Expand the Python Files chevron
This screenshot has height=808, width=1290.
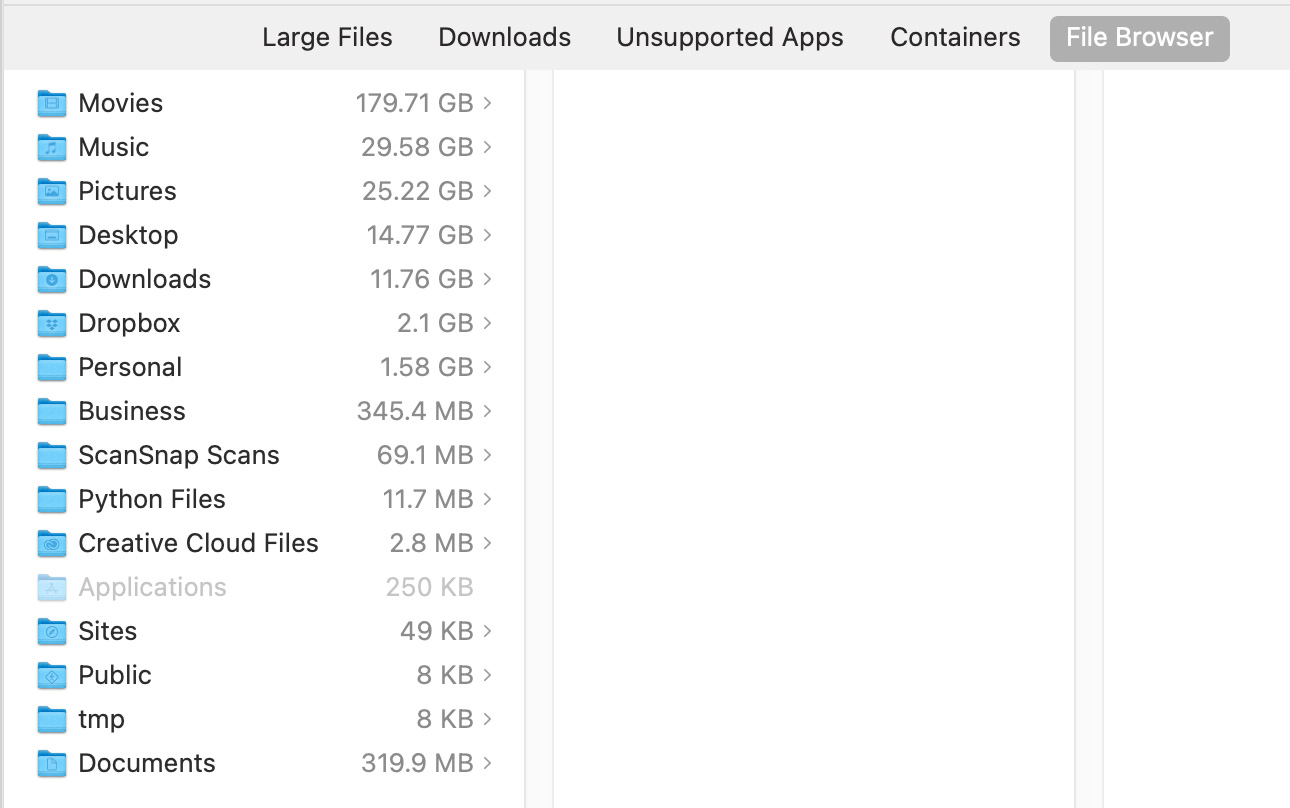click(487, 499)
